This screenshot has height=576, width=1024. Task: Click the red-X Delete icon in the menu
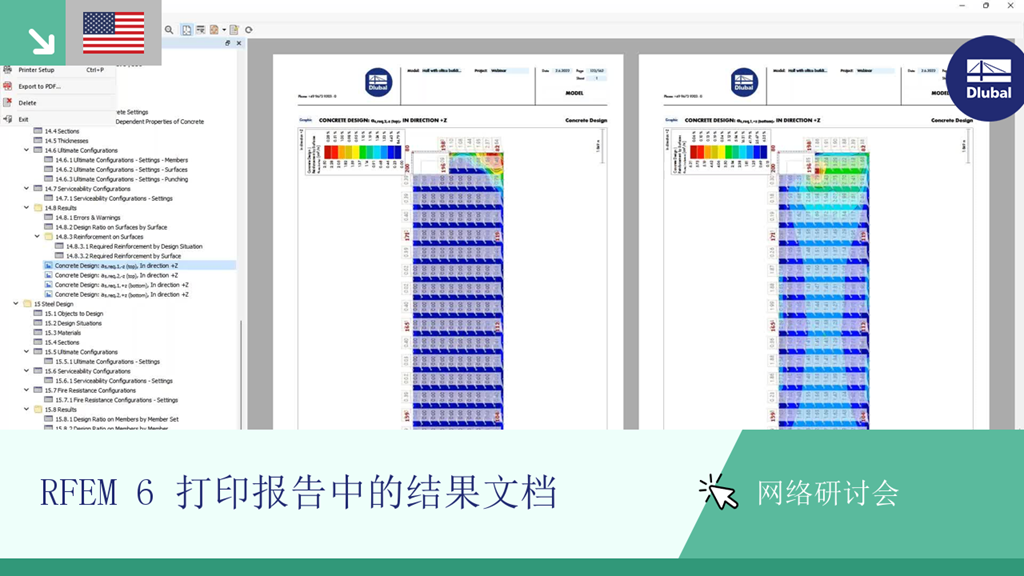(8, 102)
